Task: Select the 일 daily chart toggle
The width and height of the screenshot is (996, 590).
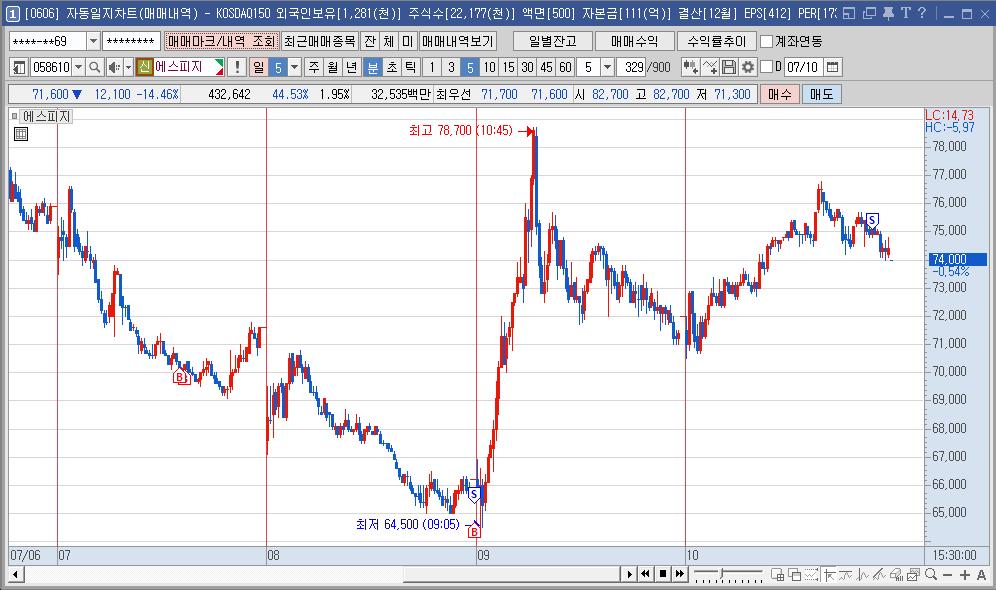Action: pyautogui.click(x=259, y=67)
